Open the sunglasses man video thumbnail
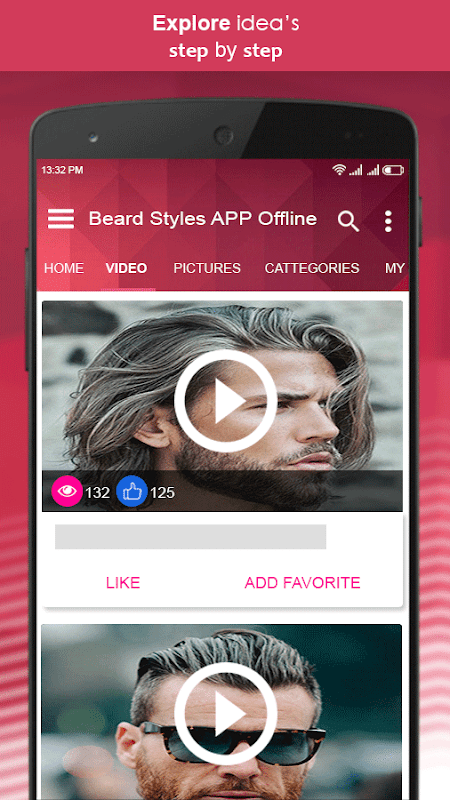Screen dimensions: 450x800 221,712
